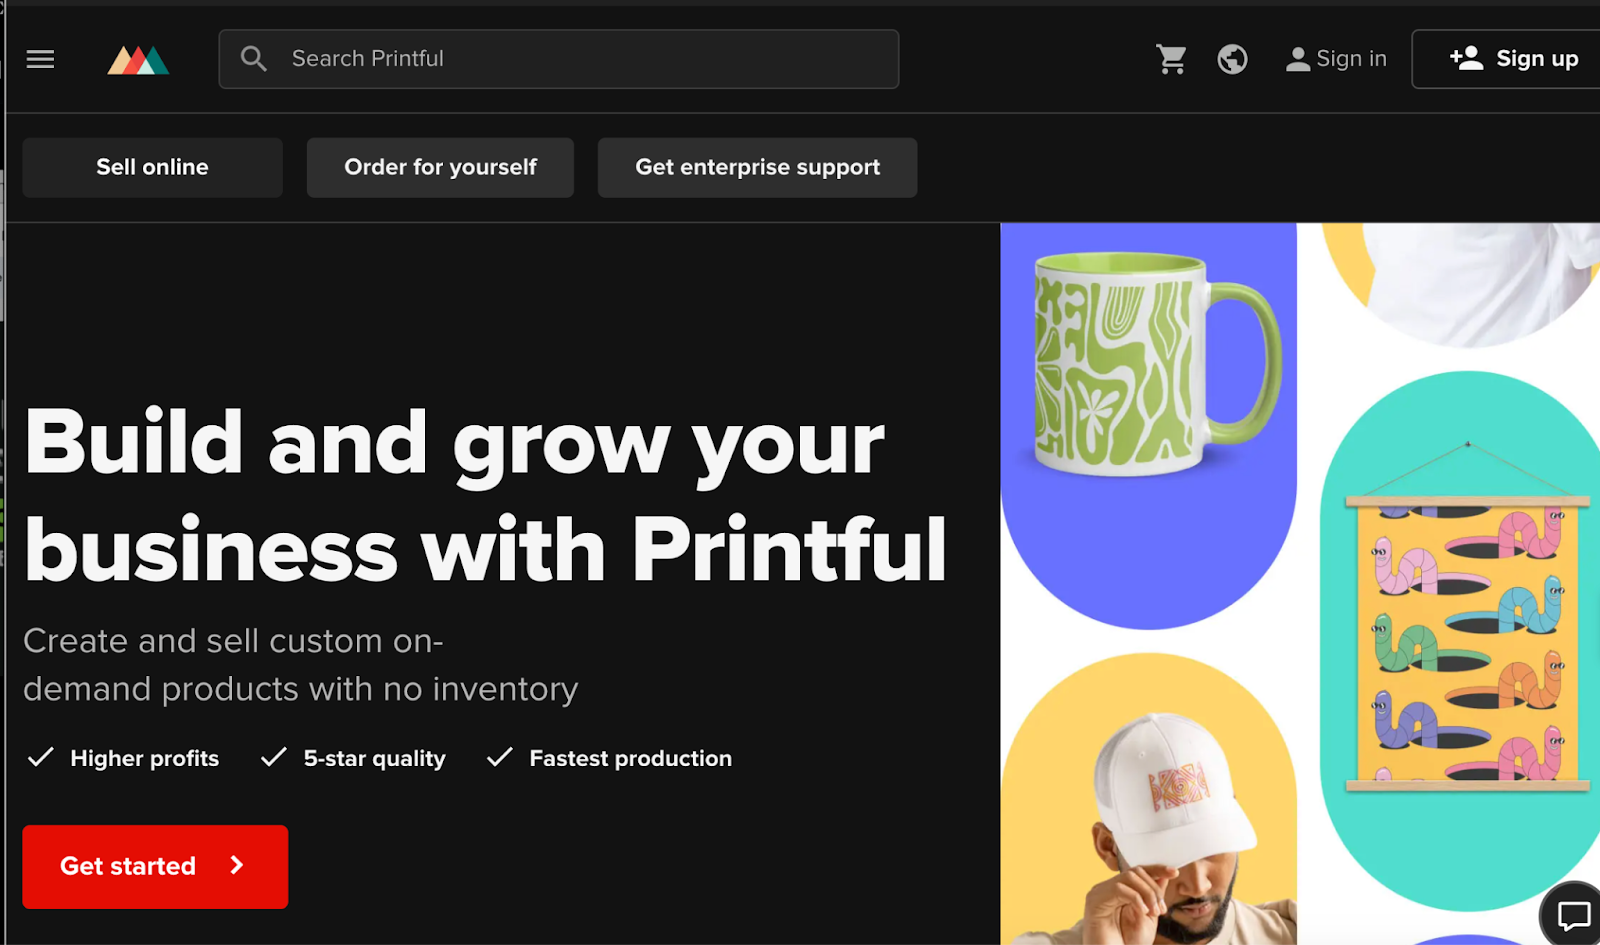Click the 5-star quality checkmark
1600x945 pixels.
273,757
